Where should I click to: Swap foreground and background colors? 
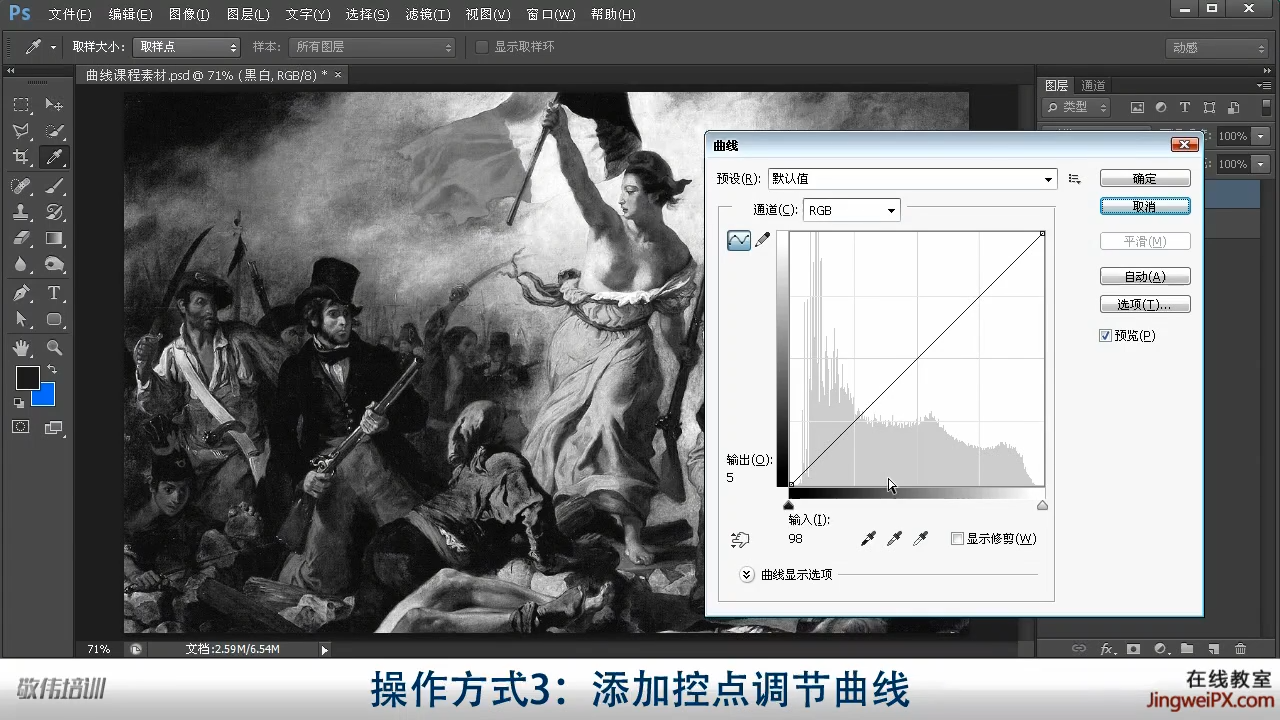click(52, 370)
